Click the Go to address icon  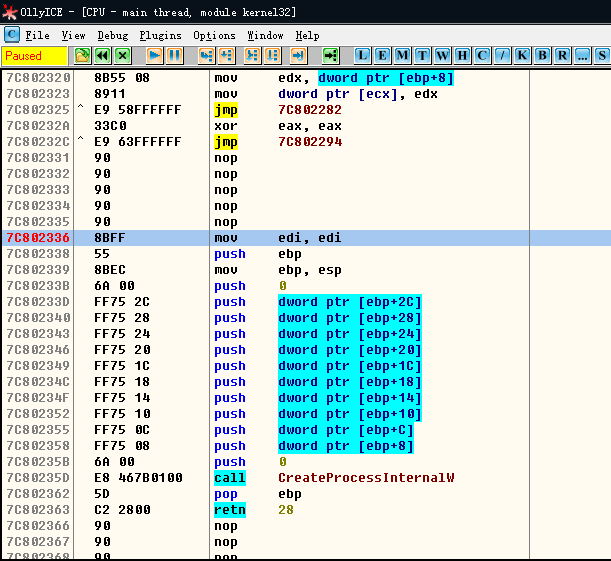point(330,55)
